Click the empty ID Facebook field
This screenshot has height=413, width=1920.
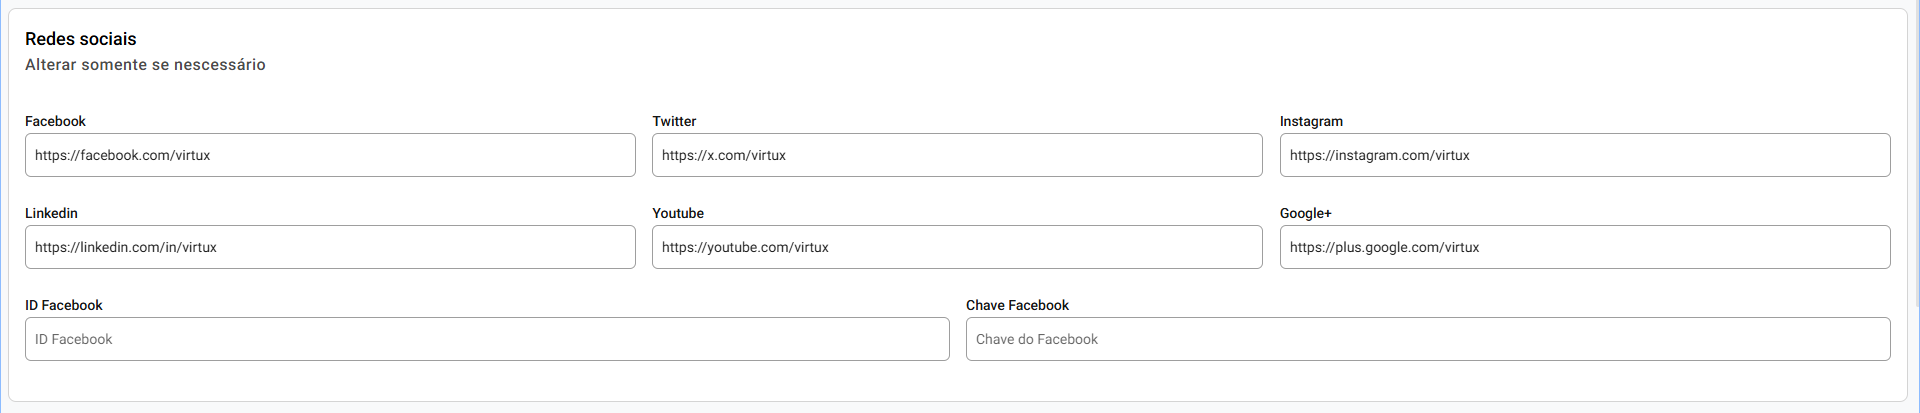click(487, 339)
